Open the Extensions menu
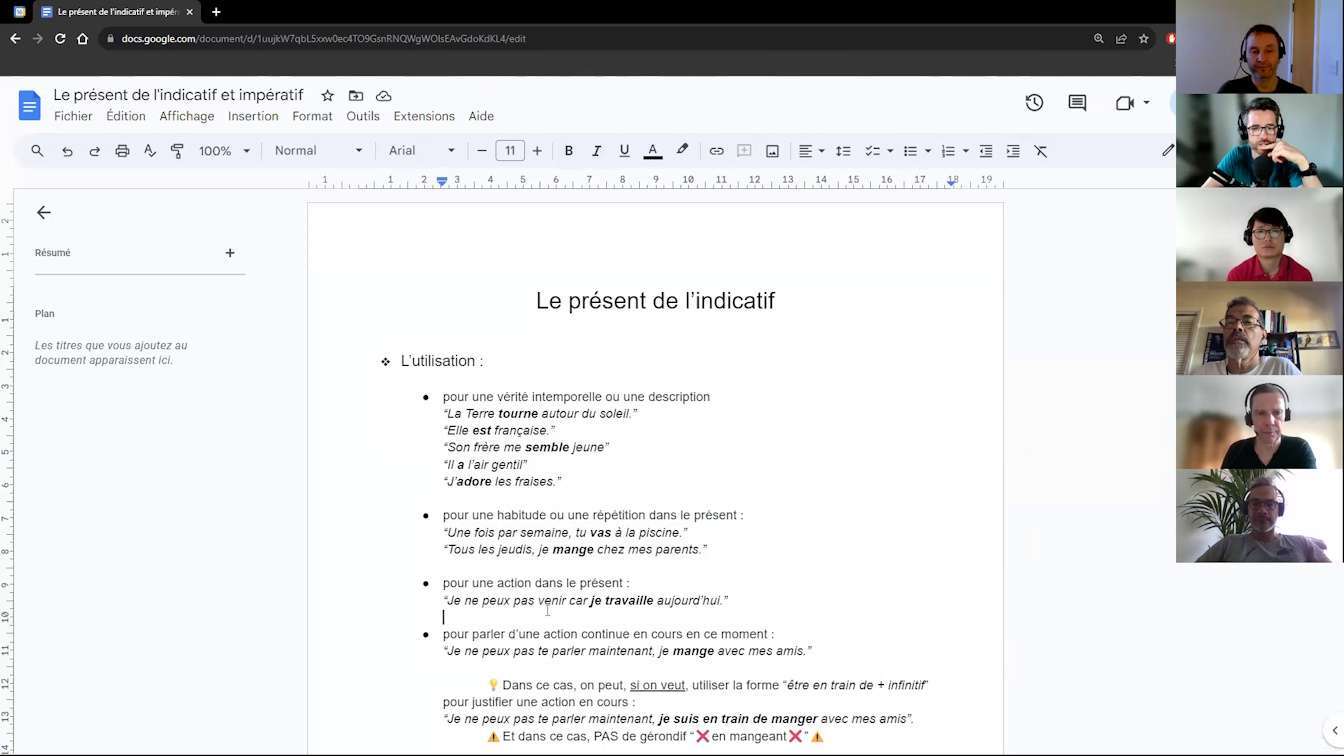Image resolution: width=1344 pixels, height=756 pixels. (x=424, y=116)
